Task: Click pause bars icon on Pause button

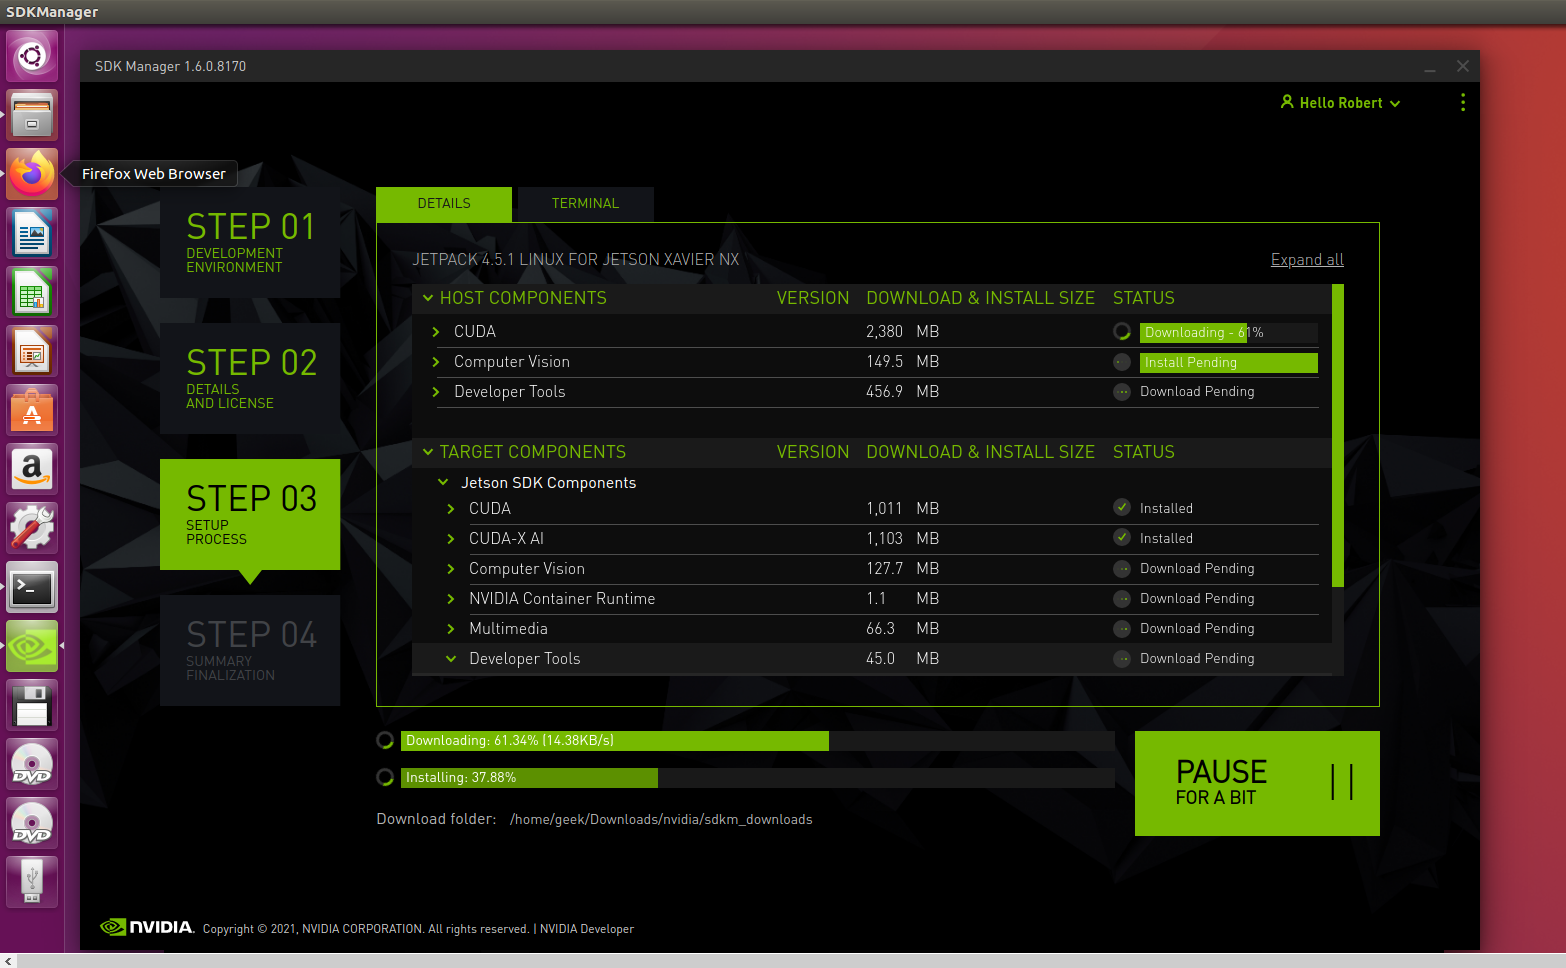Action: coord(1342,782)
